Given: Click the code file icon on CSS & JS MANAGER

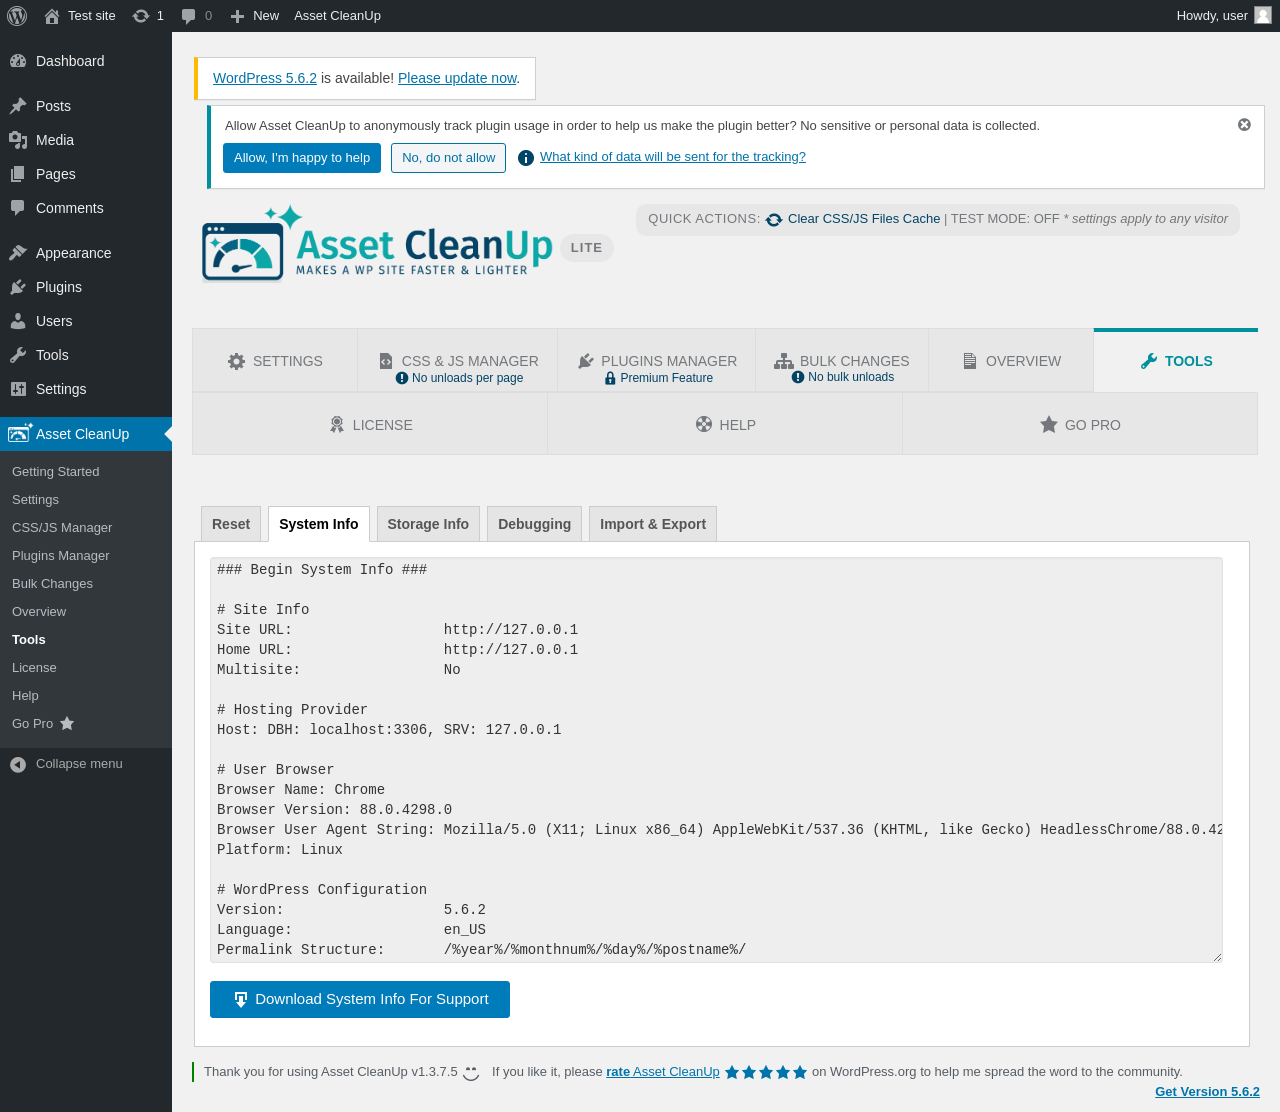Looking at the screenshot, I should 386,361.
